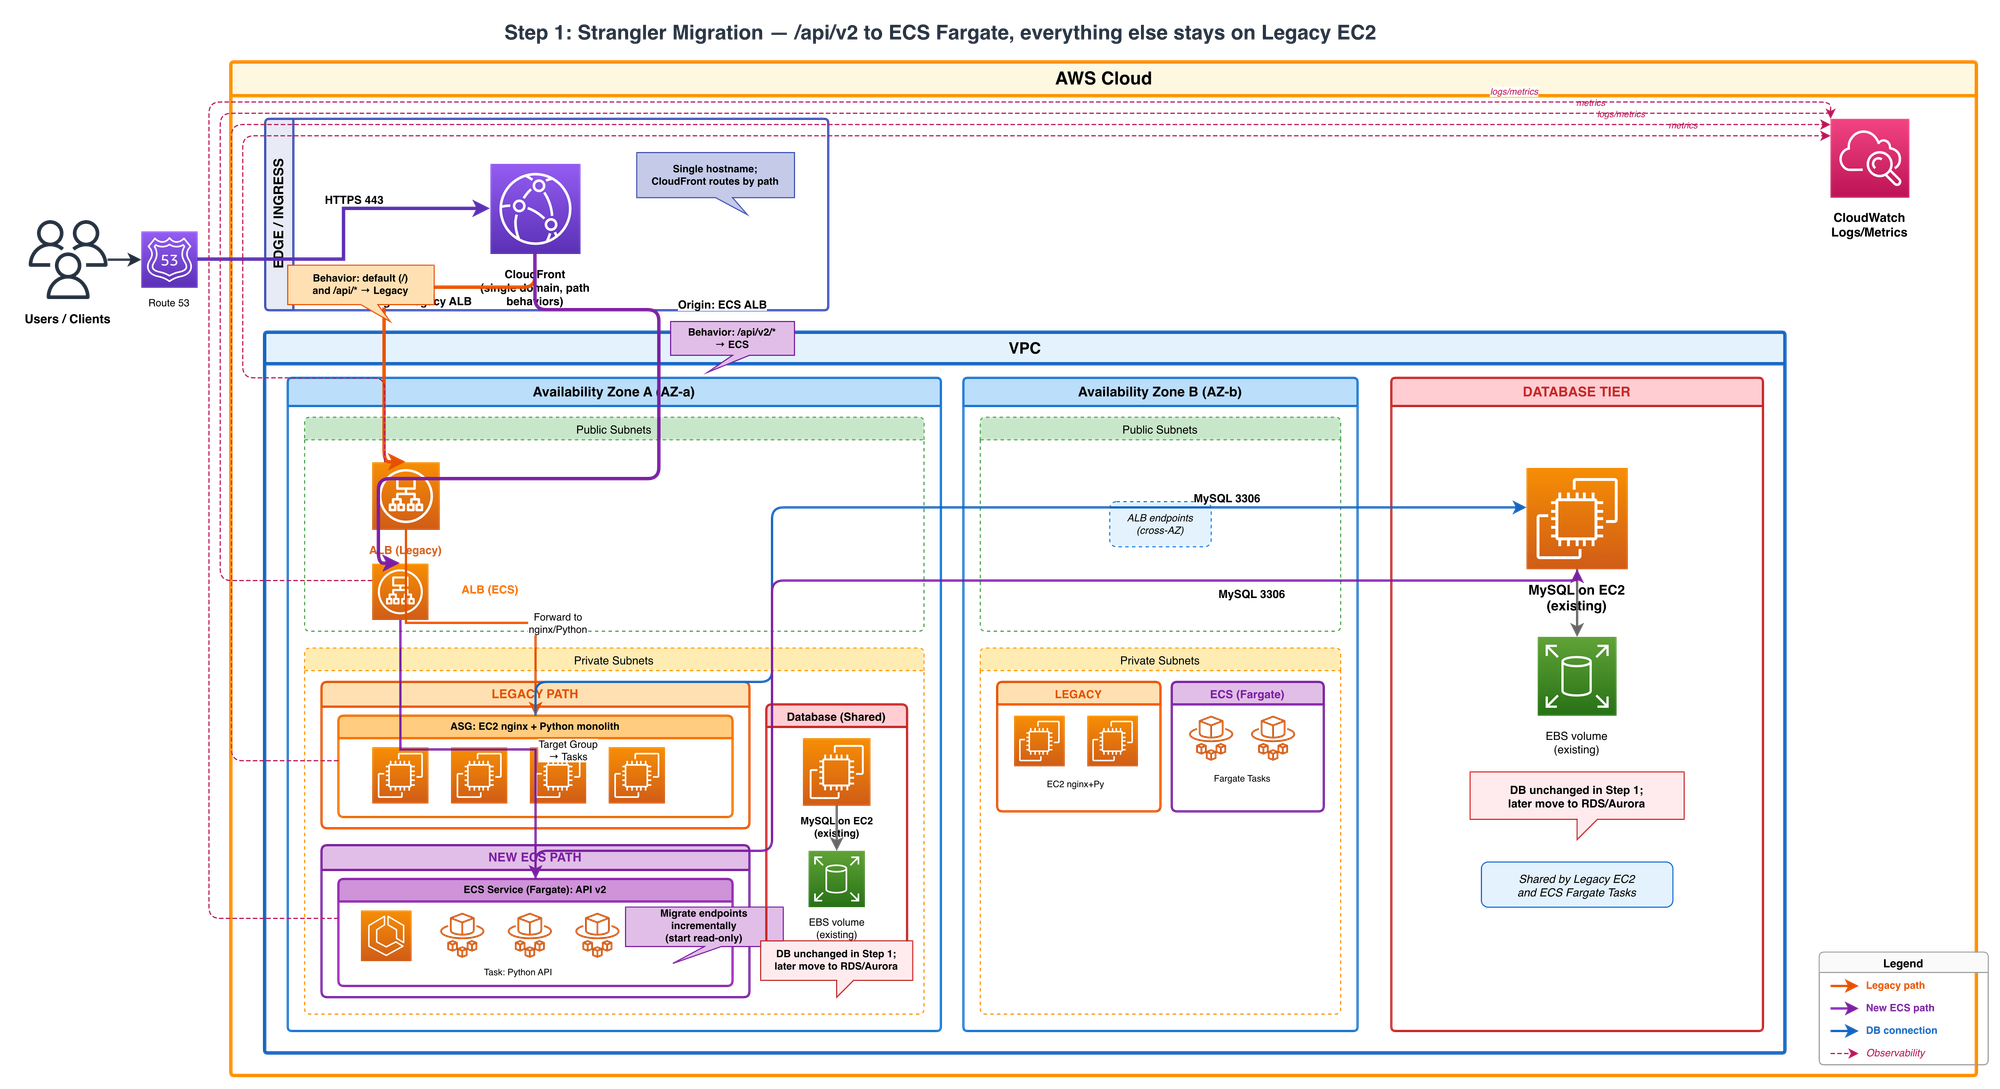
Task: Click the Route 53 shield icon
Action: click(169, 260)
